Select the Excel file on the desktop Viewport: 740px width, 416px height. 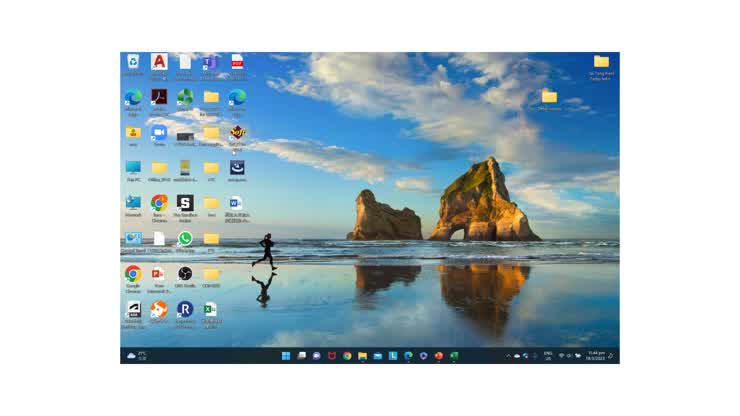(211, 310)
